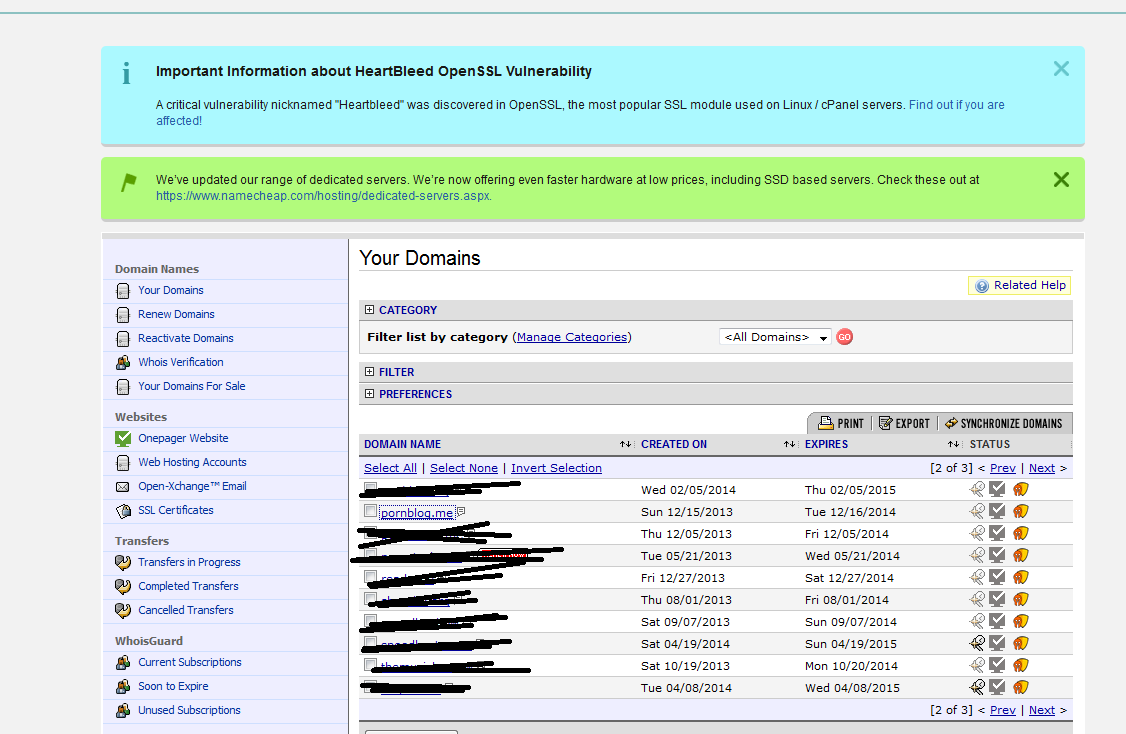Click the checkmark status icon in pornblog.me row
The width and height of the screenshot is (1126, 734).
[x=997, y=511]
